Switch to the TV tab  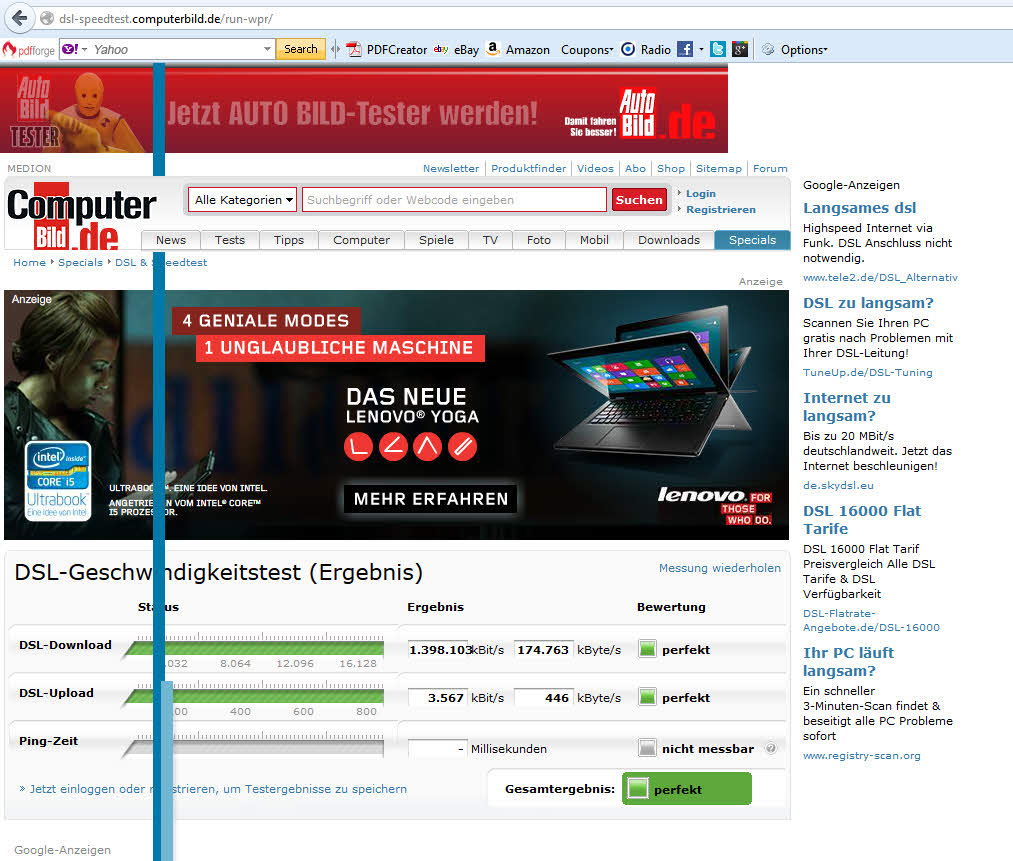tap(490, 240)
